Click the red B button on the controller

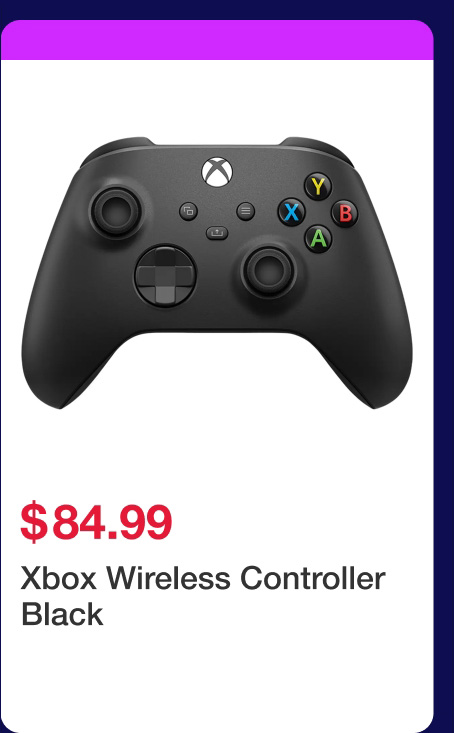[x=345, y=213]
